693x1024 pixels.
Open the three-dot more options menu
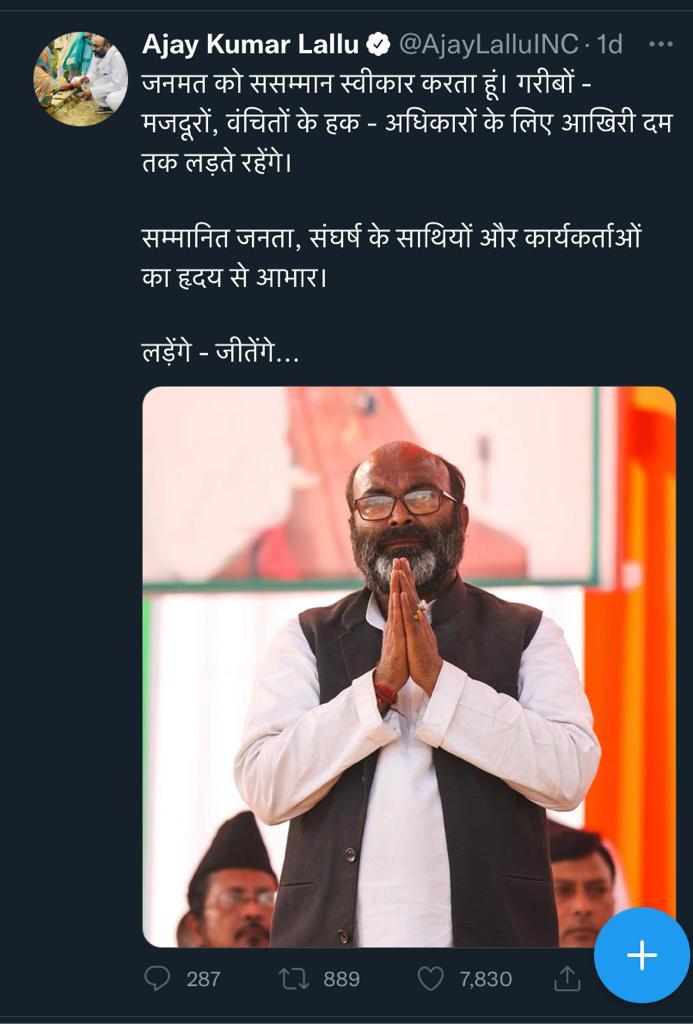[661, 44]
